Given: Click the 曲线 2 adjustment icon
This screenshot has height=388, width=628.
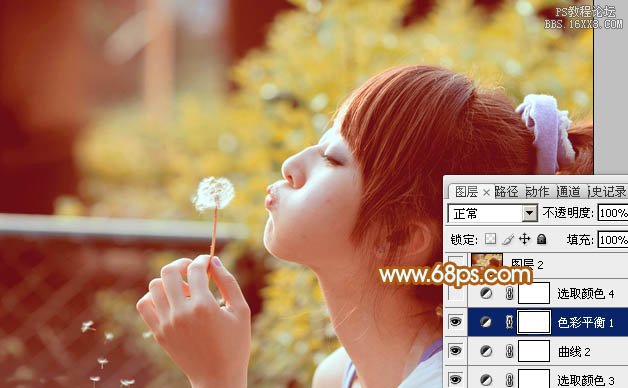Looking at the screenshot, I should (486, 351).
